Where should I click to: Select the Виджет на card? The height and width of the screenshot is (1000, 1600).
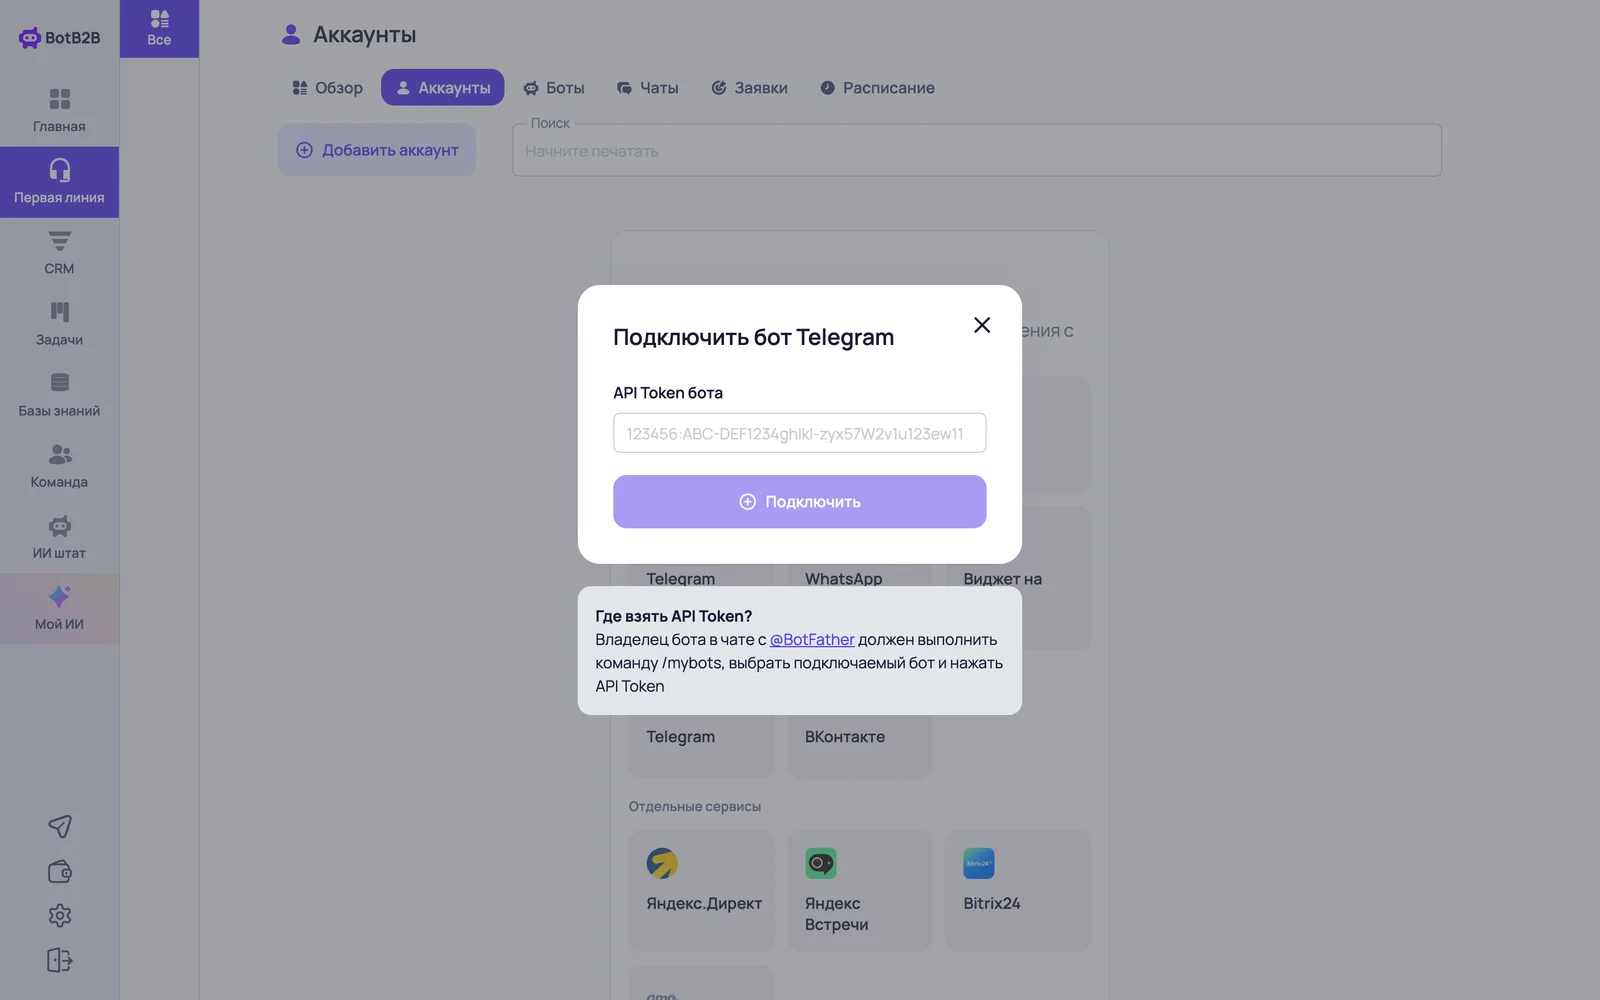[1018, 578]
